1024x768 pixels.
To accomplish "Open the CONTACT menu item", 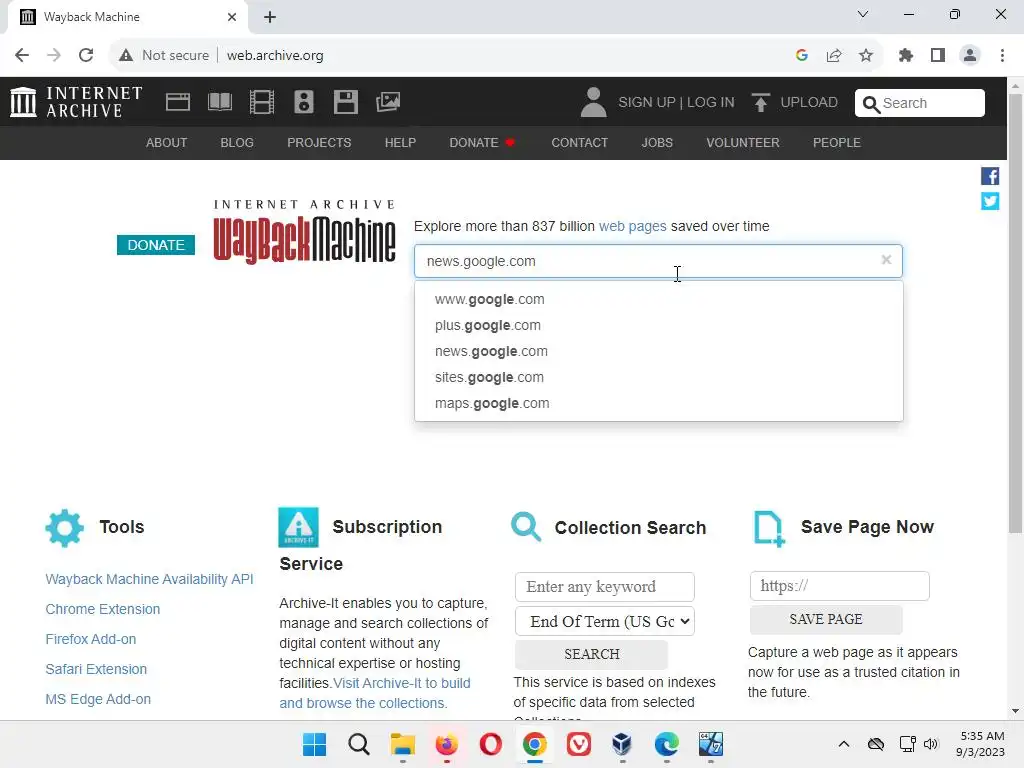I will 579,142.
